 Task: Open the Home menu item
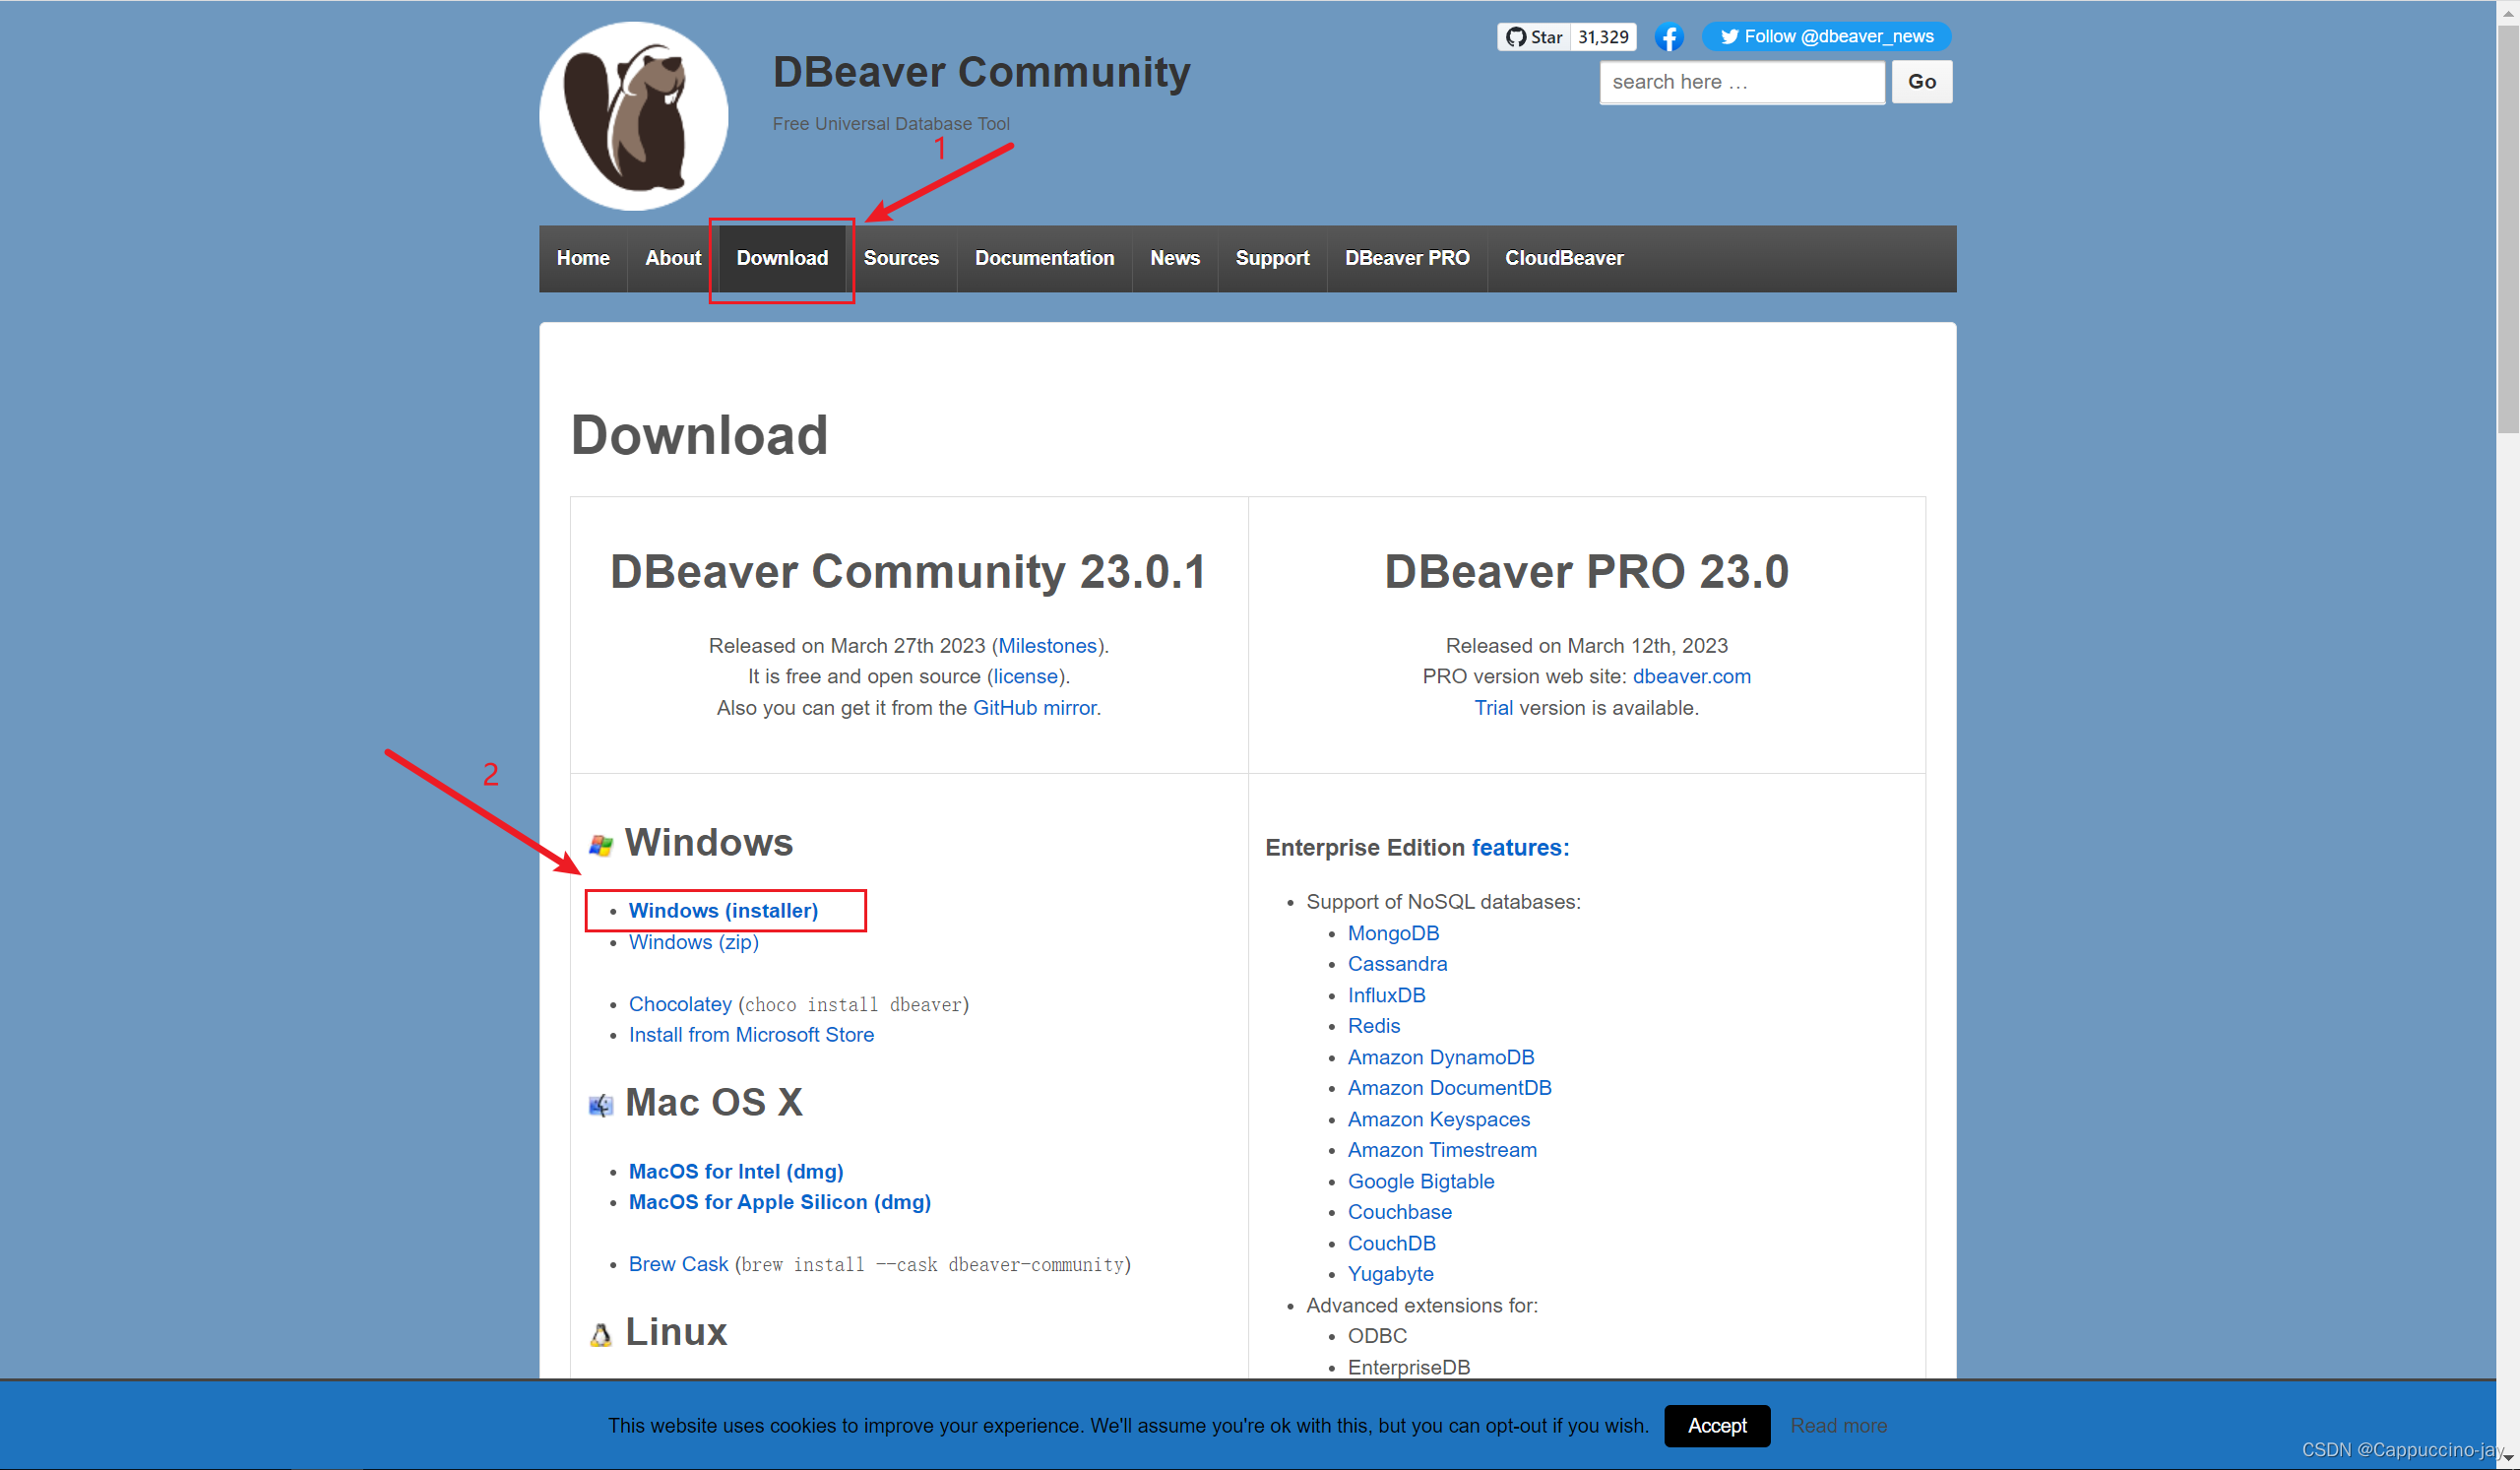583,258
